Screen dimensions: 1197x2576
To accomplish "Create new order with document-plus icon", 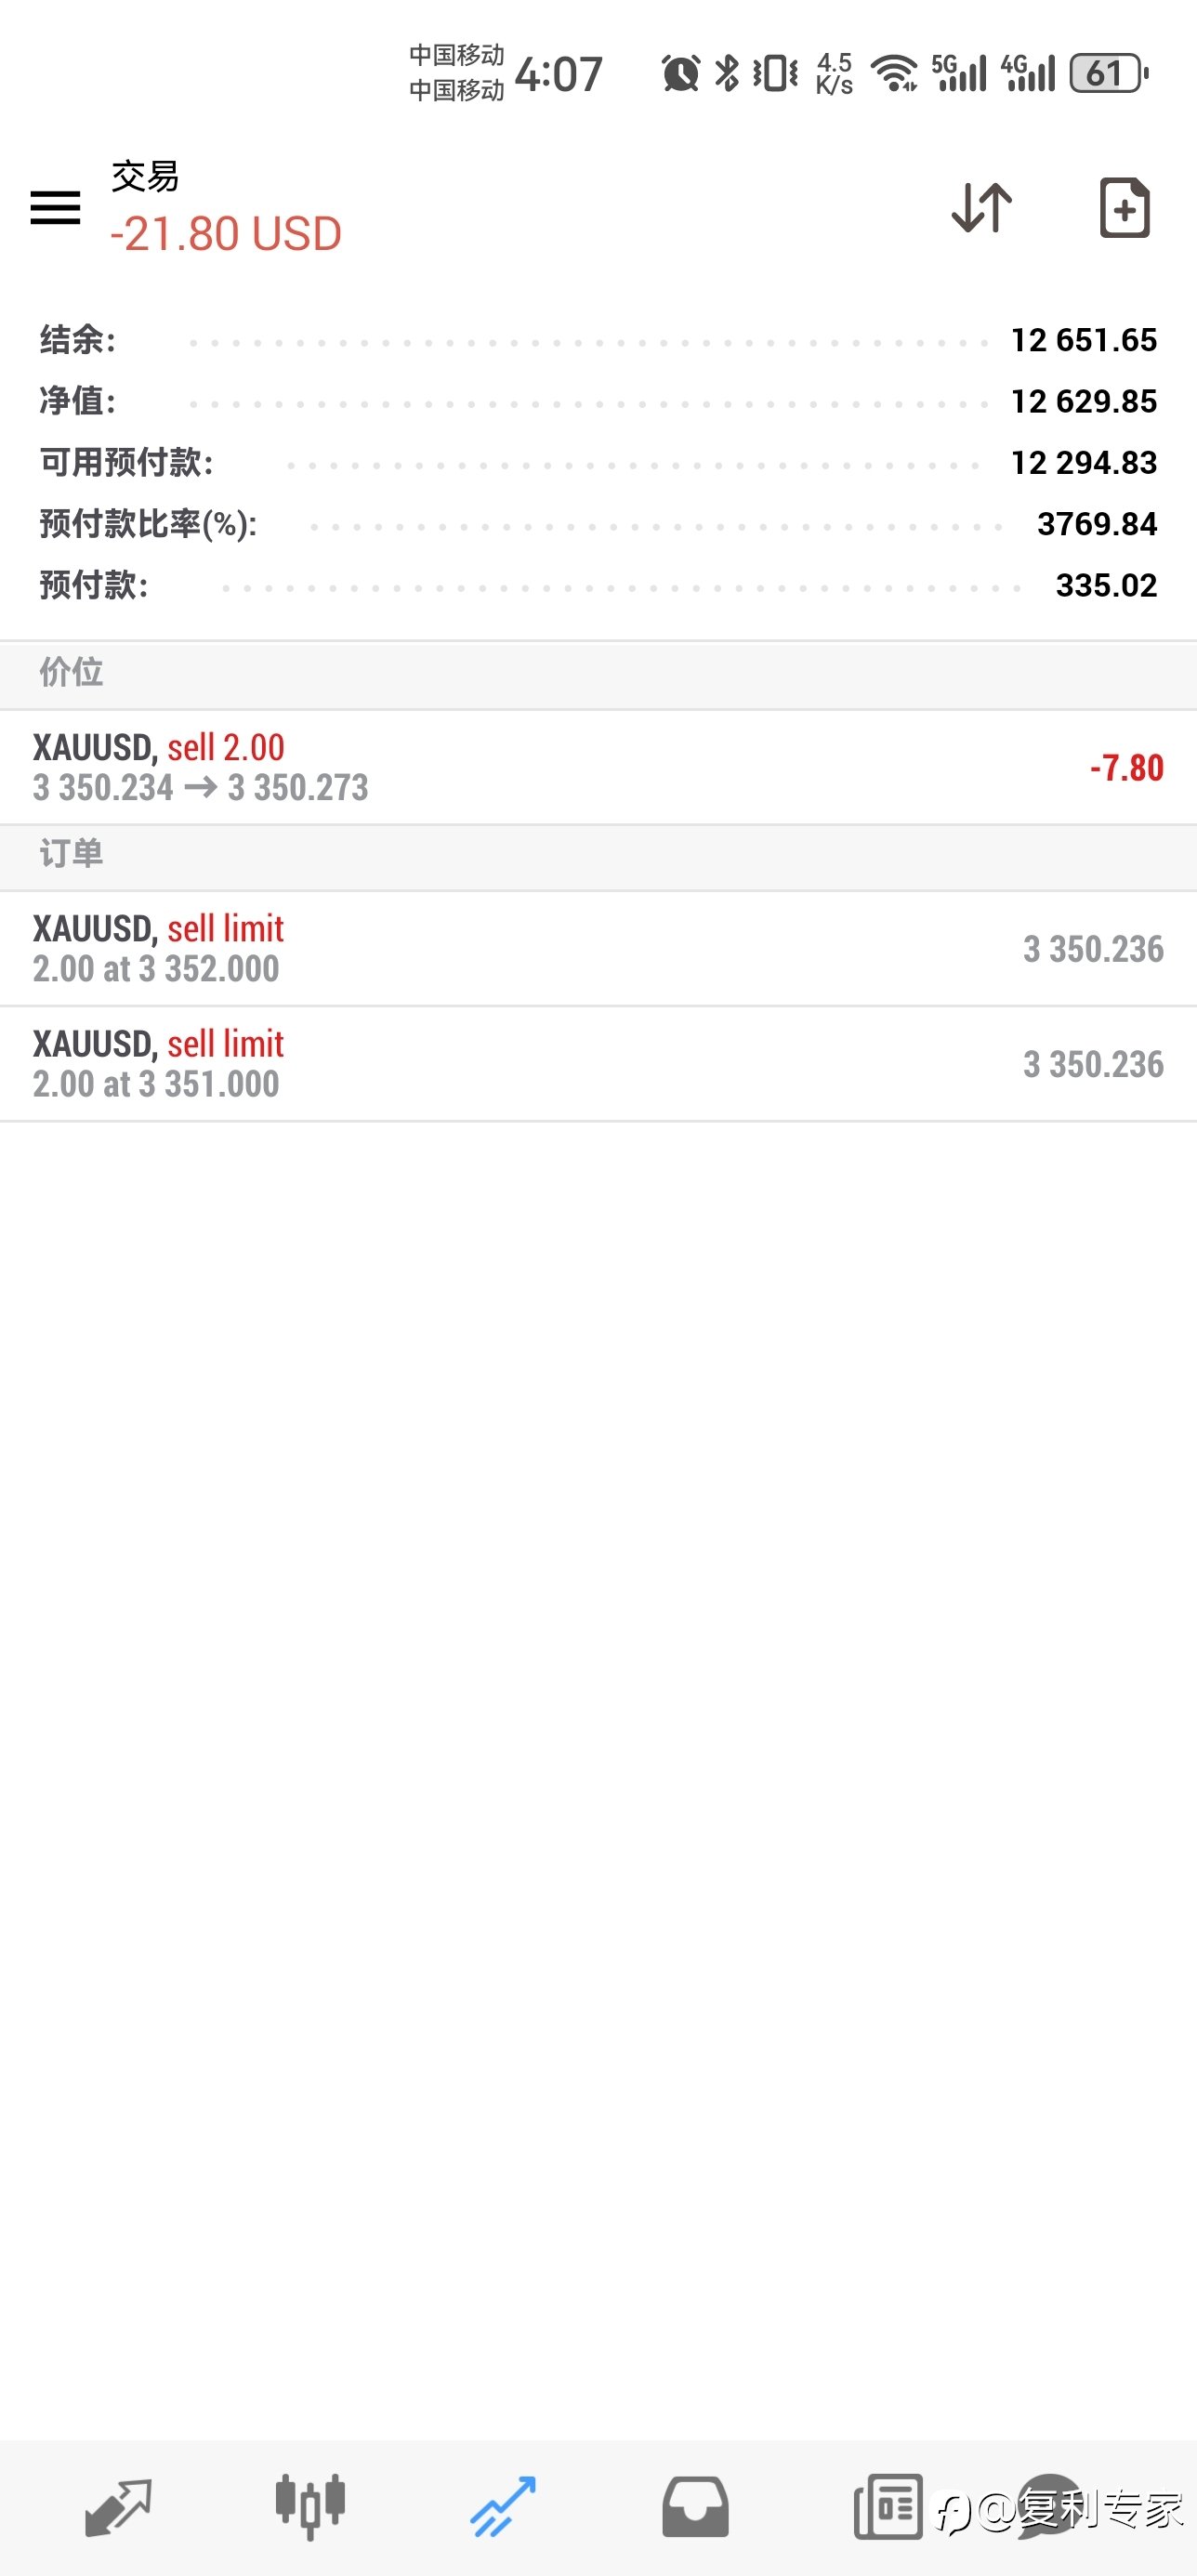I will tap(1124, 207).
